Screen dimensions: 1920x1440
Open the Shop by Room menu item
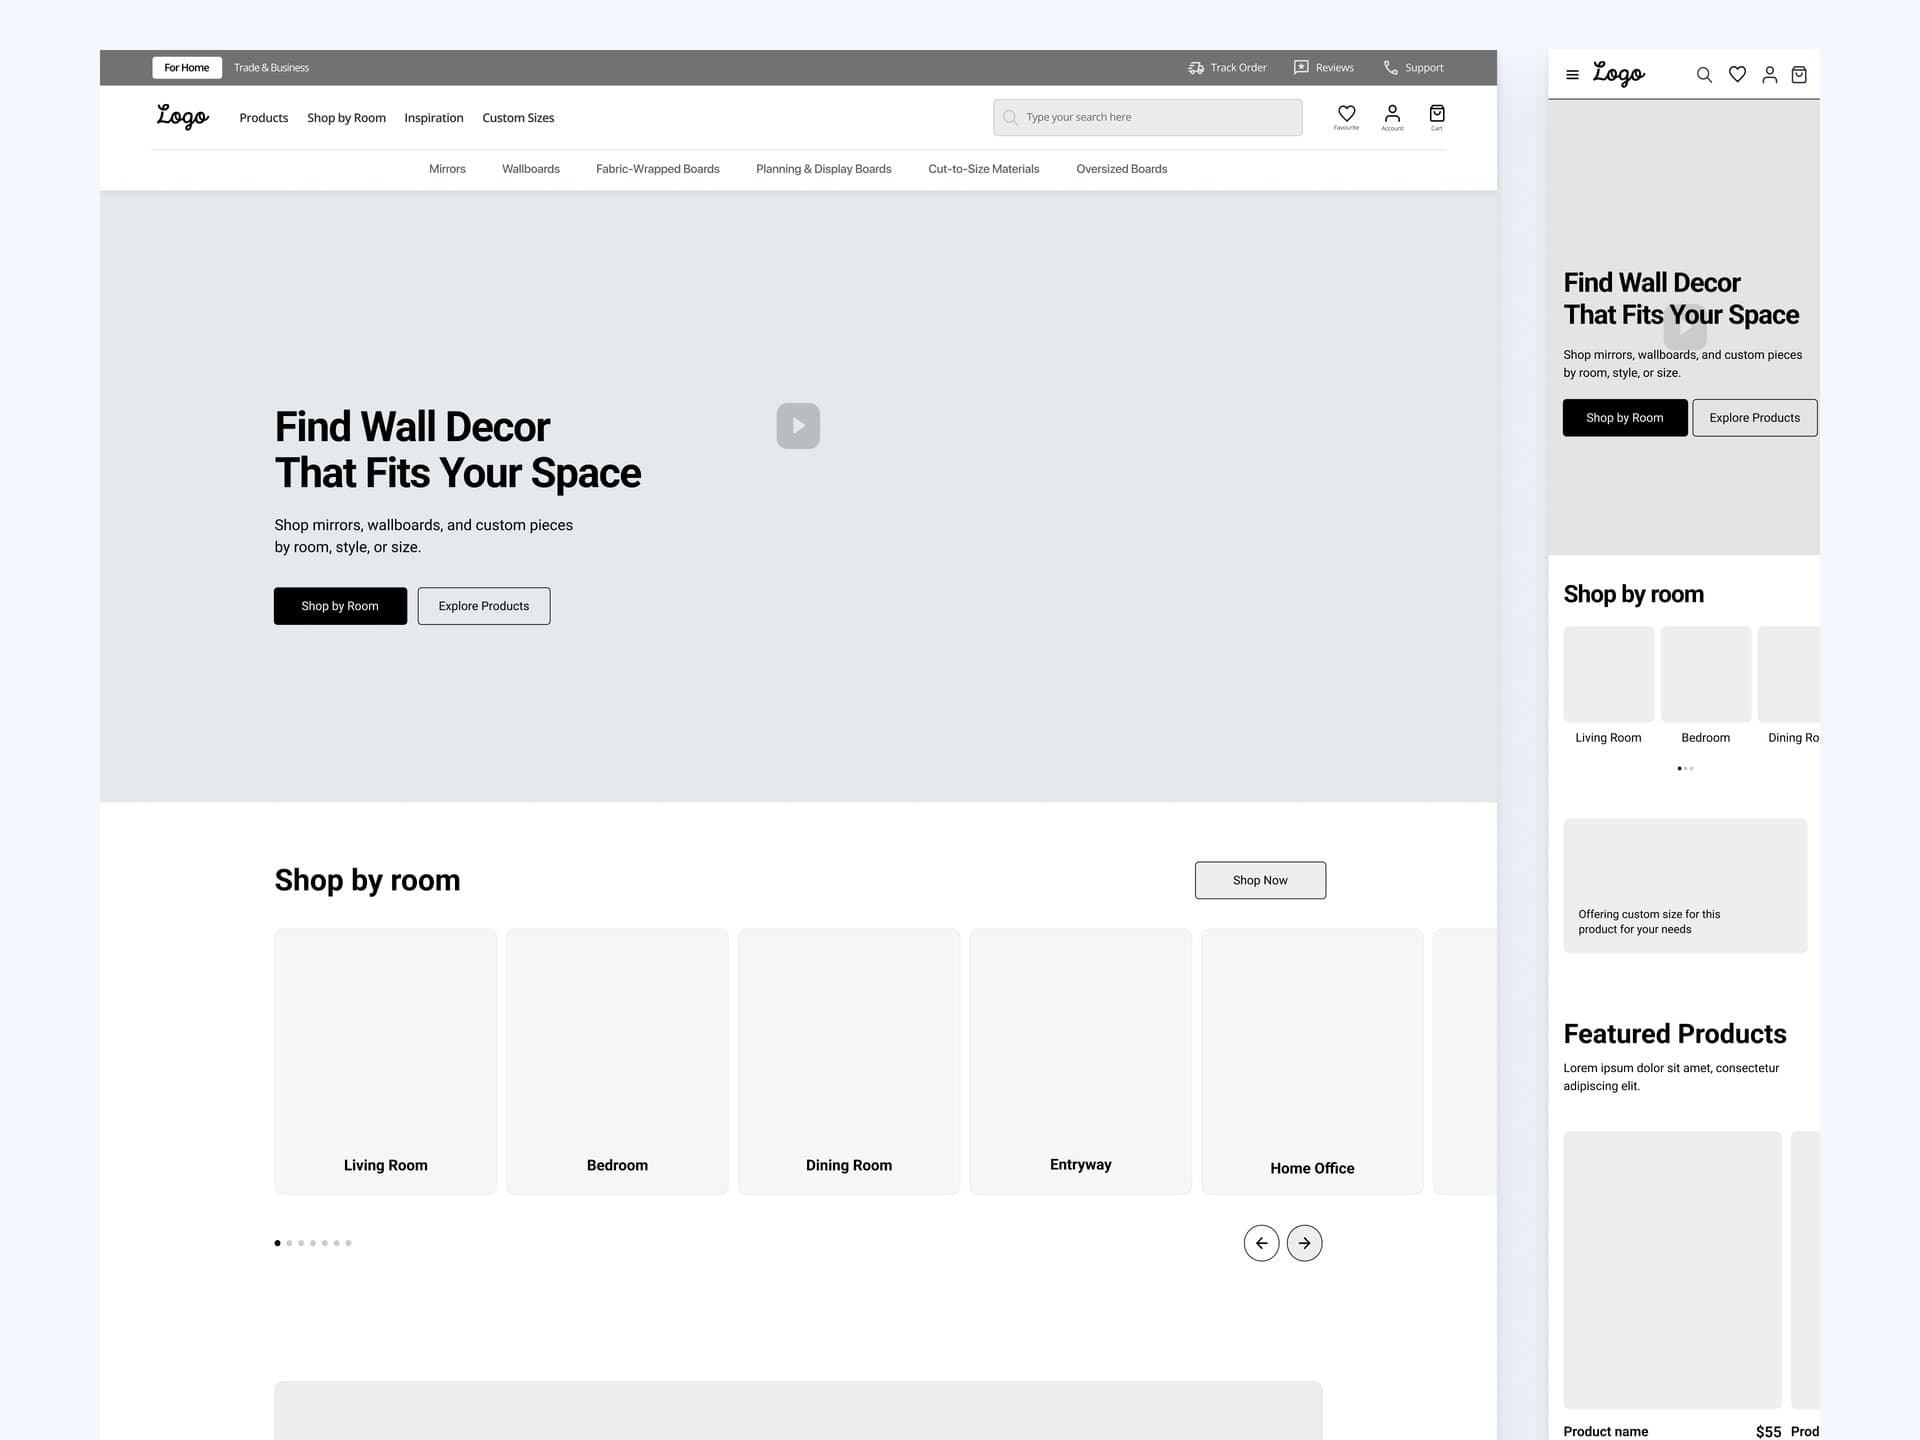(x=346, y=118)
